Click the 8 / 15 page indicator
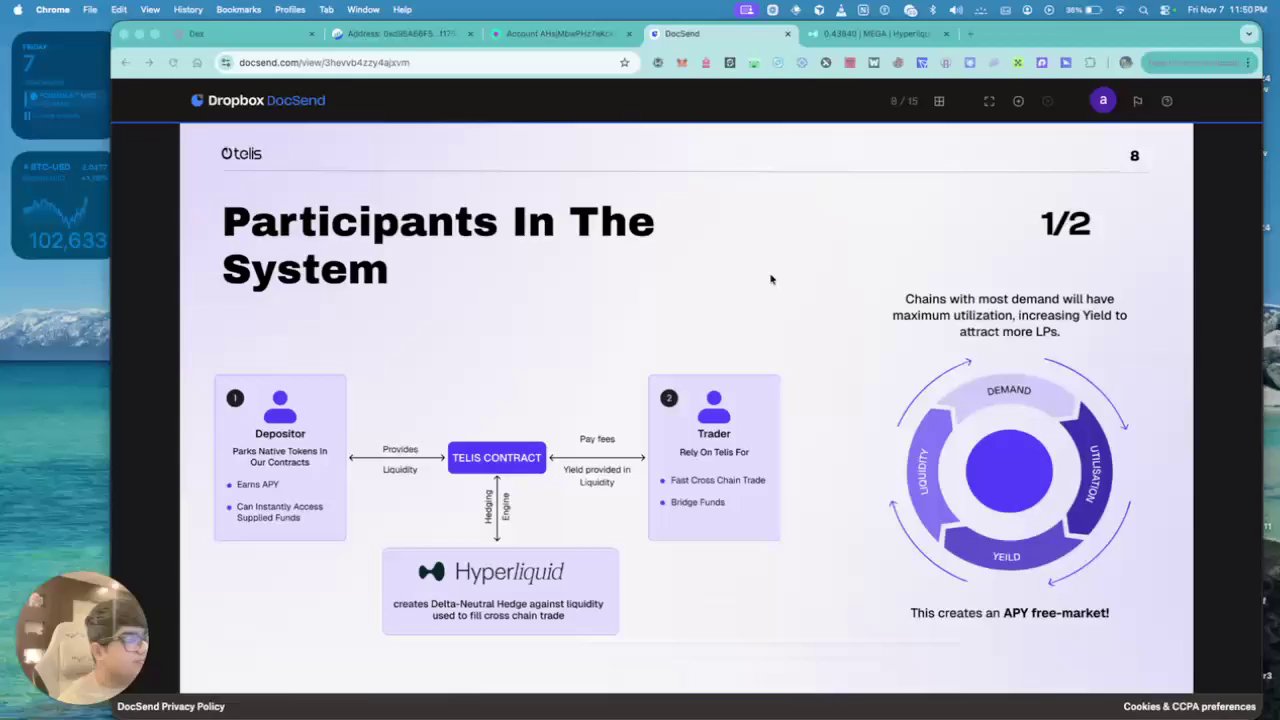This screenshot has height=720, width=1280. (x=904, y=101)
